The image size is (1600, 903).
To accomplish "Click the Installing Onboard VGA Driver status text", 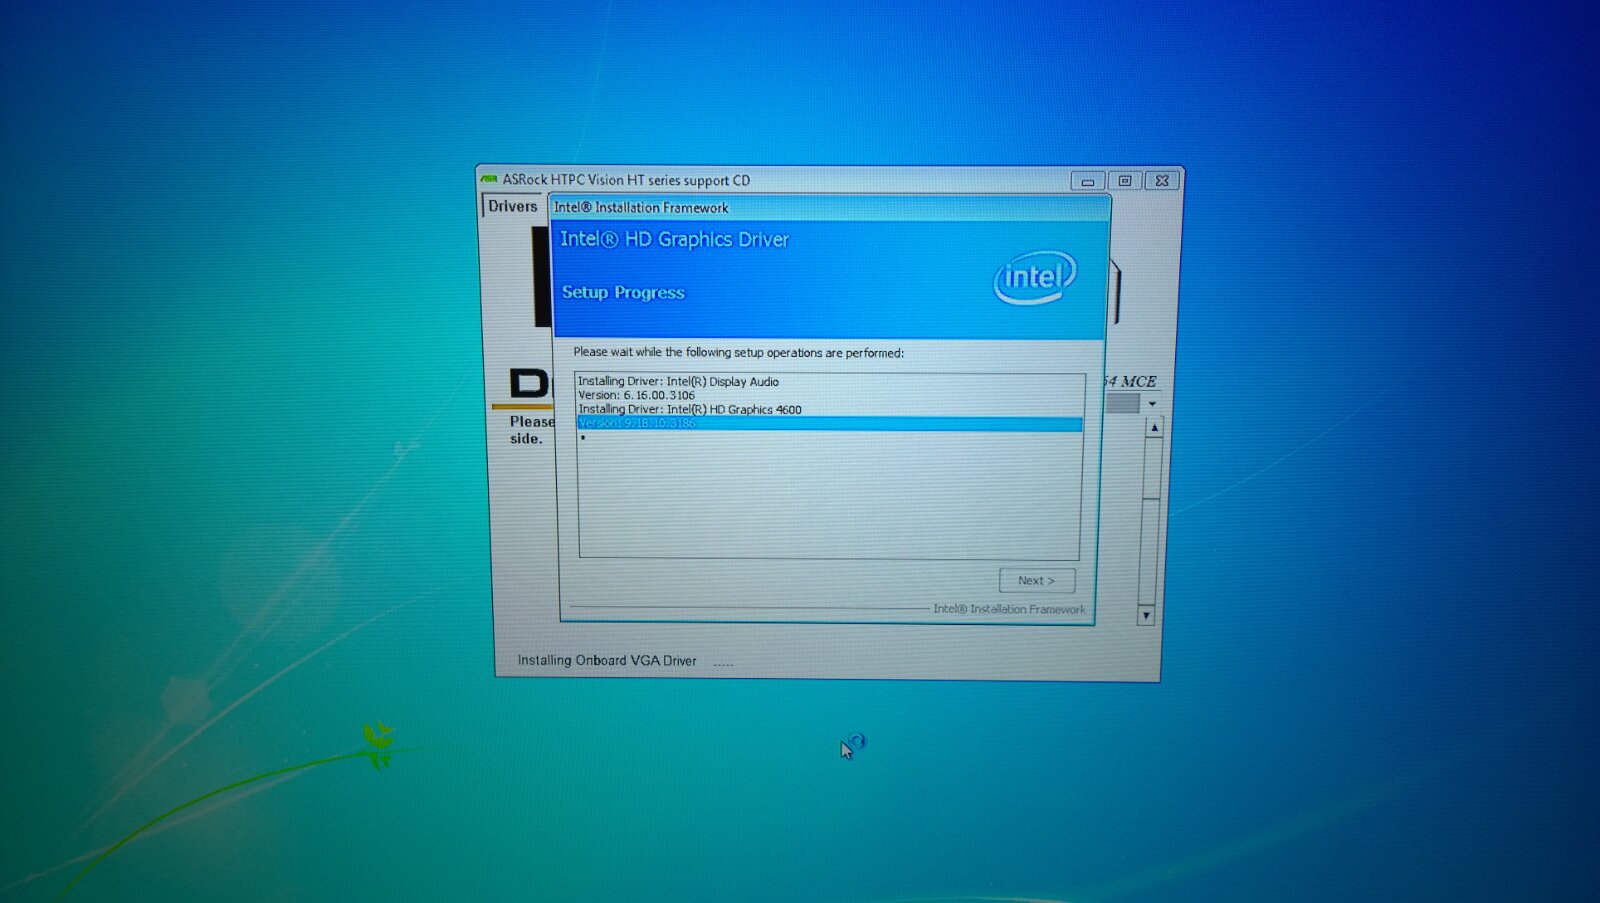I will click(x=607, y=660).
